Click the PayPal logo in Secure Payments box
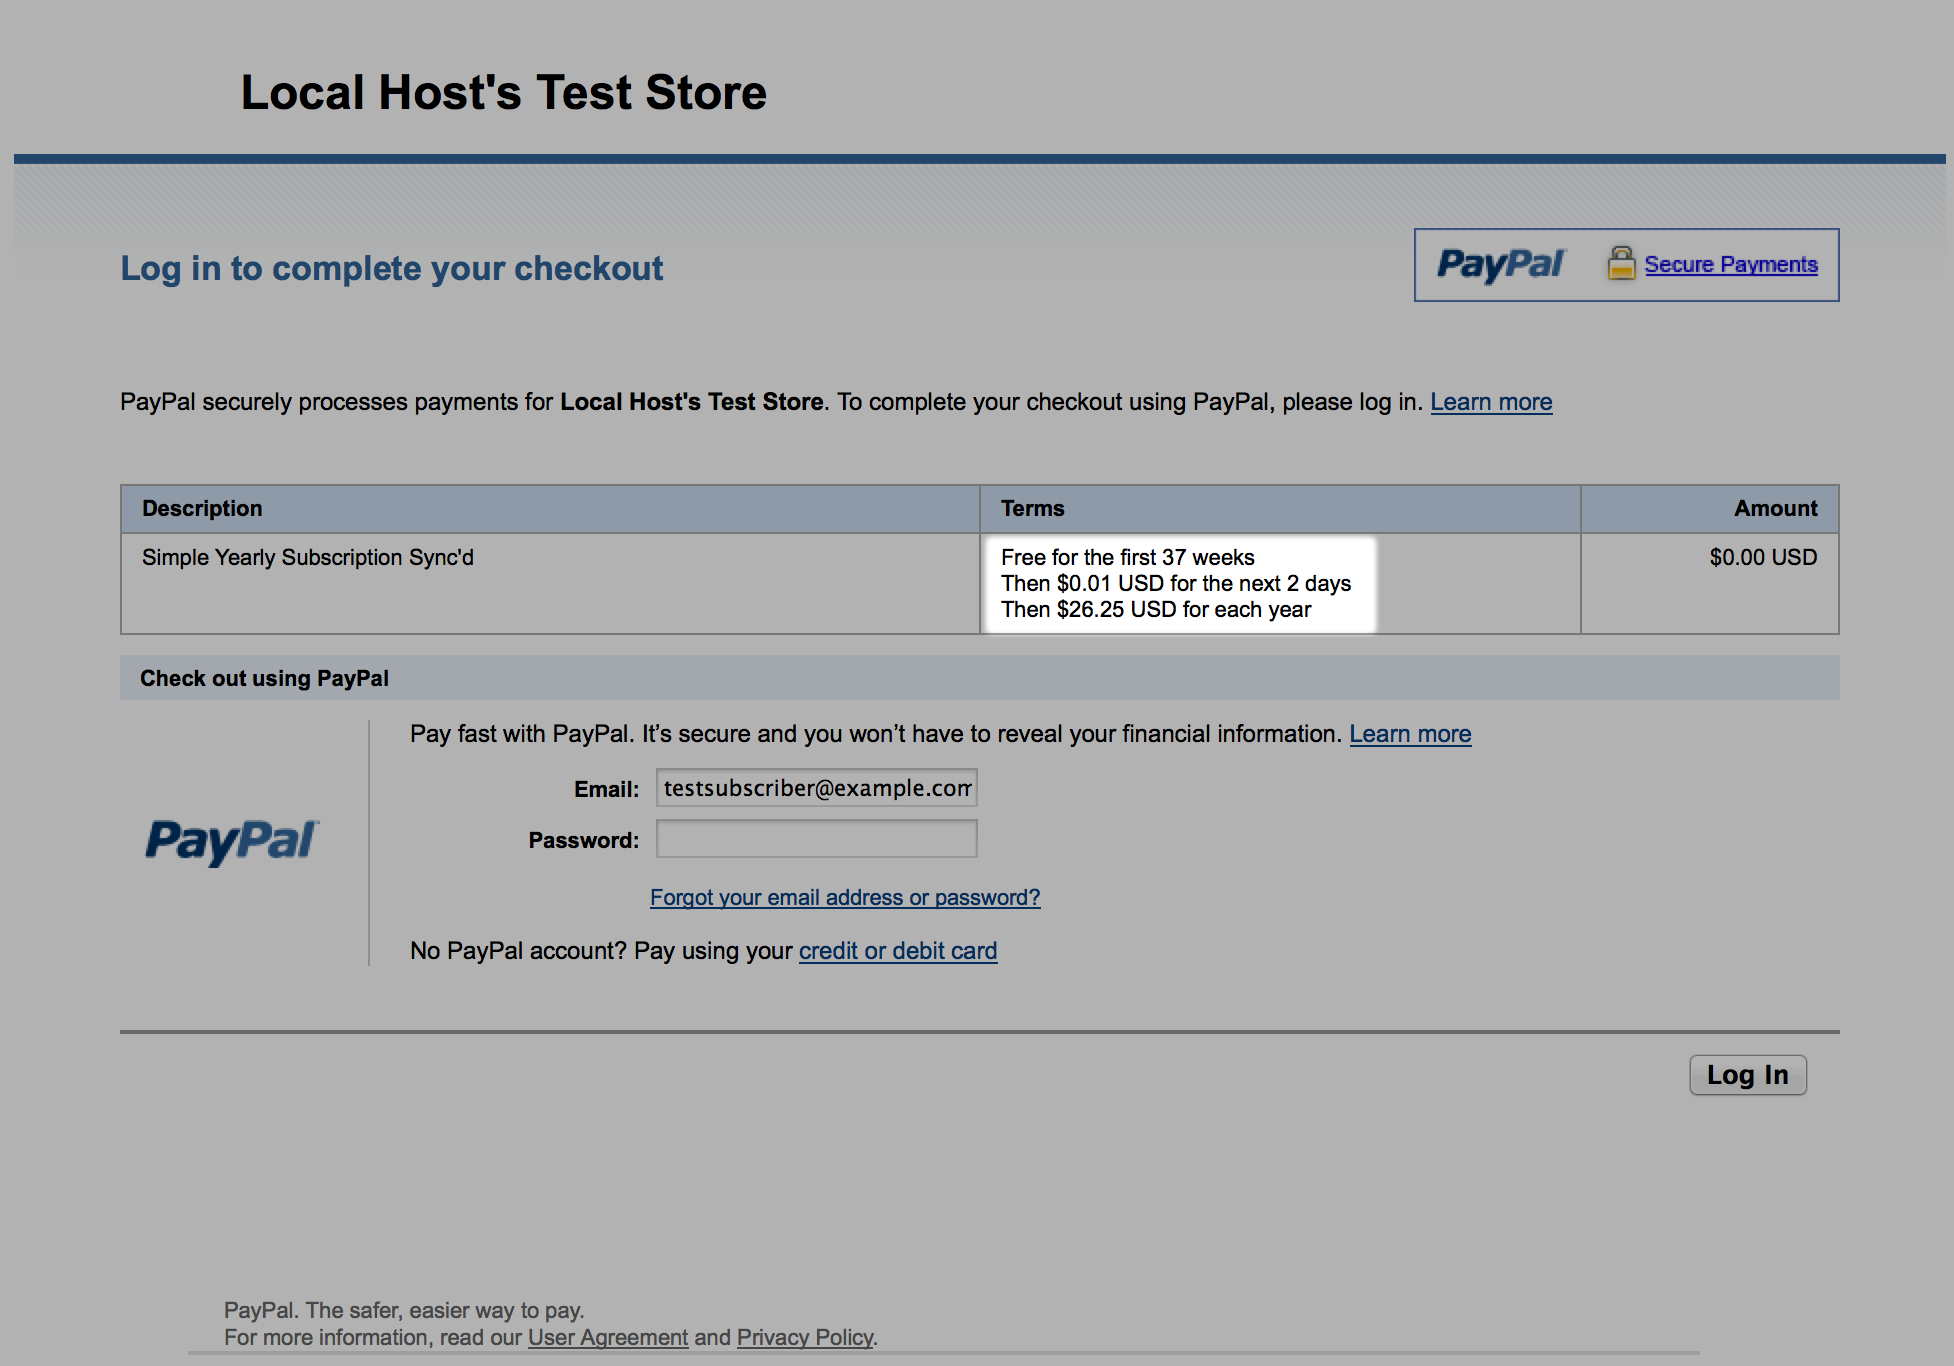Image resolution: width=1954 pixels, height=1366 pixels. pyautogui.click(x=1500, y=265)
